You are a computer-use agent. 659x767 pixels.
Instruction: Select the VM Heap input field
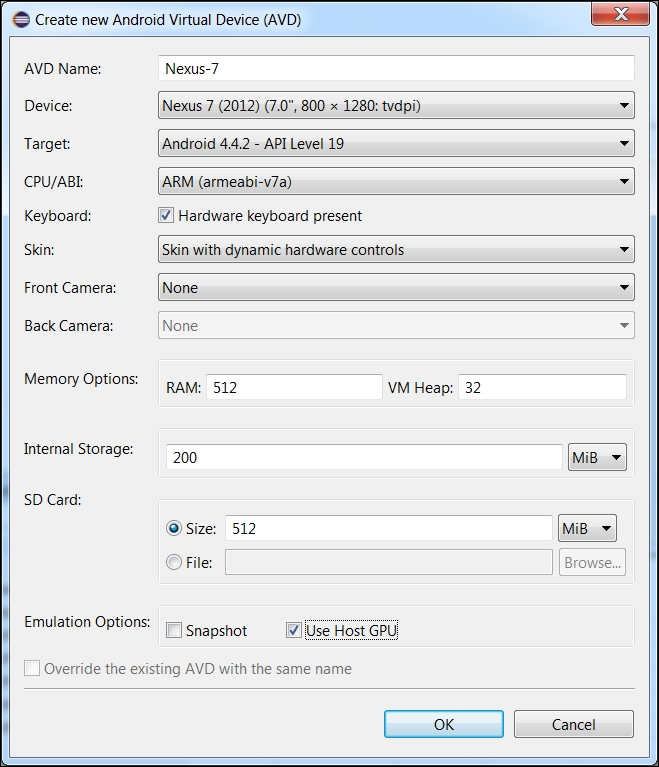tap(542, 387)
